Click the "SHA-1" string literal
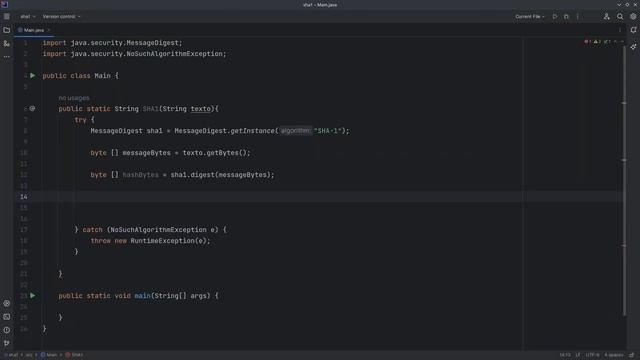The image size is (640, 360). click(x=328, y=131)
